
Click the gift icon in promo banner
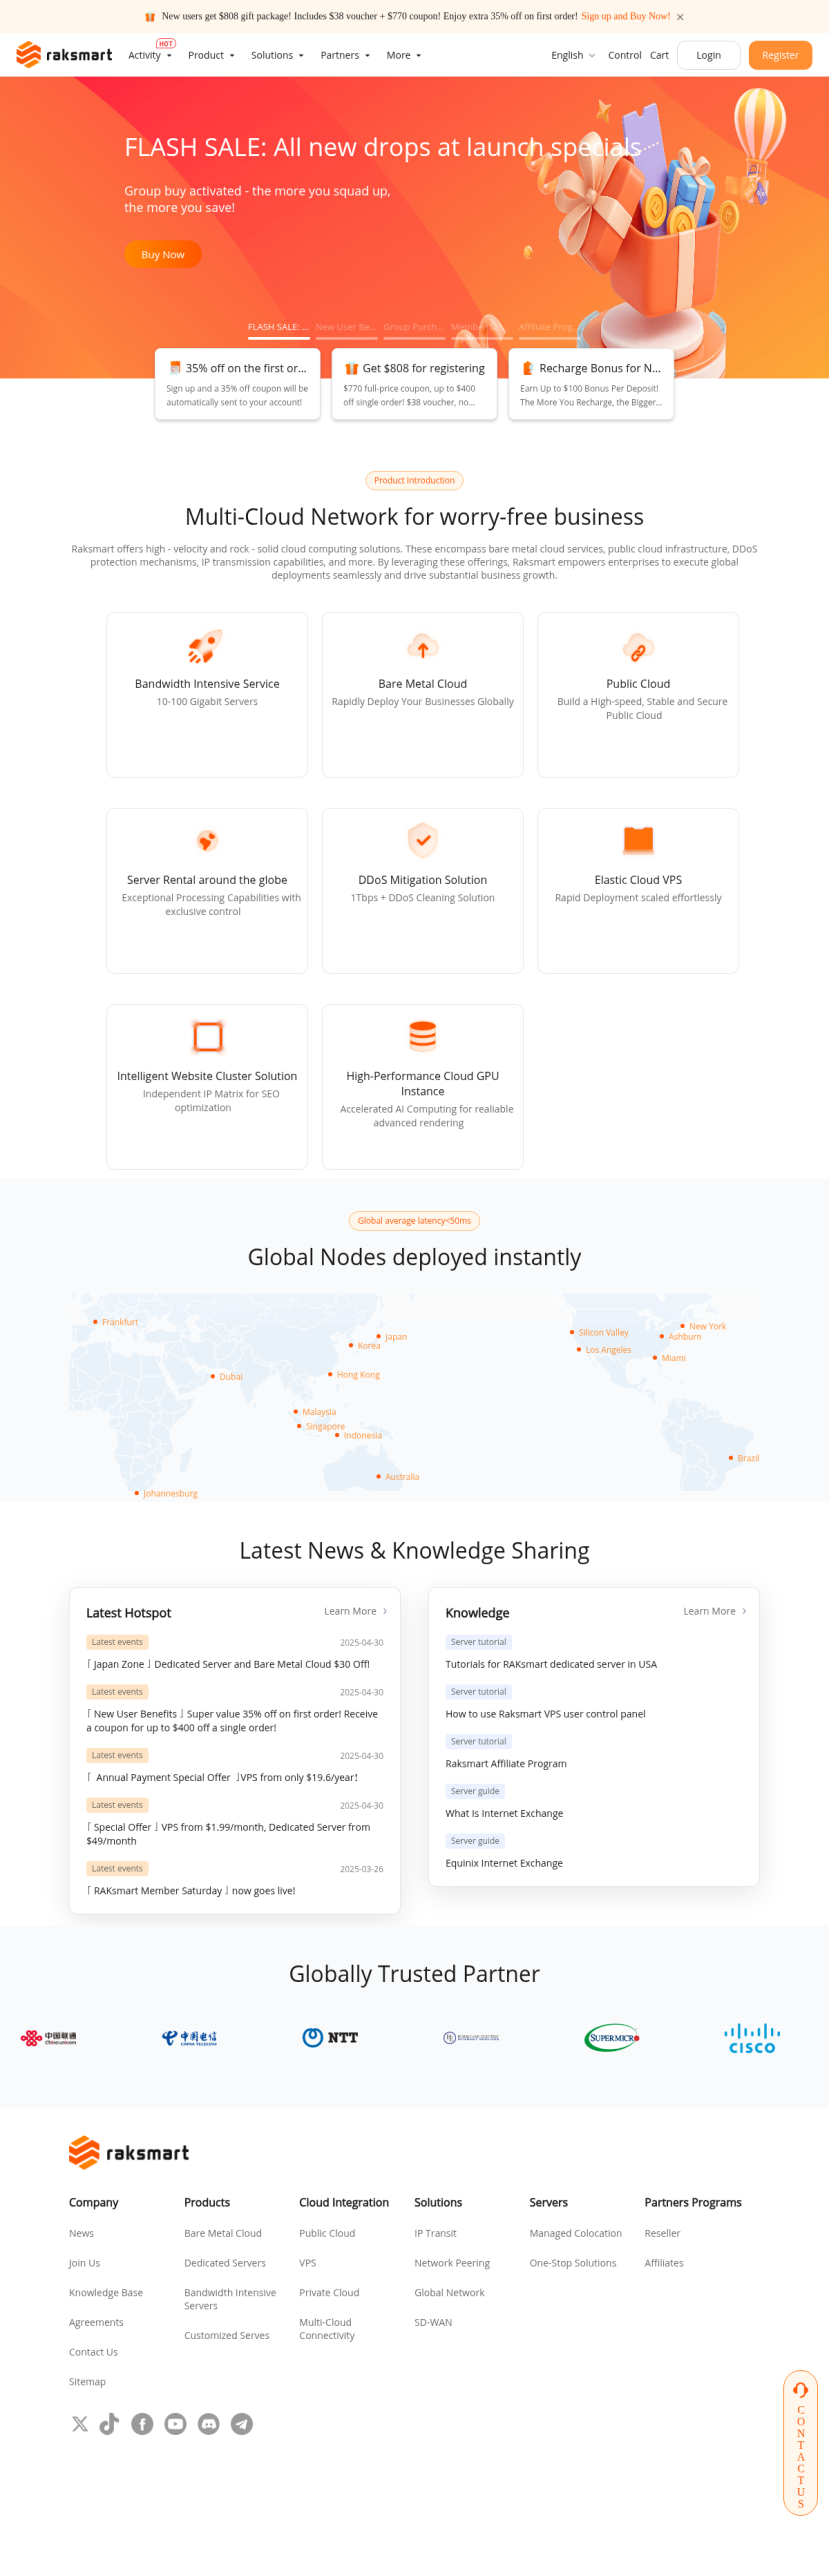coord(150,17)
